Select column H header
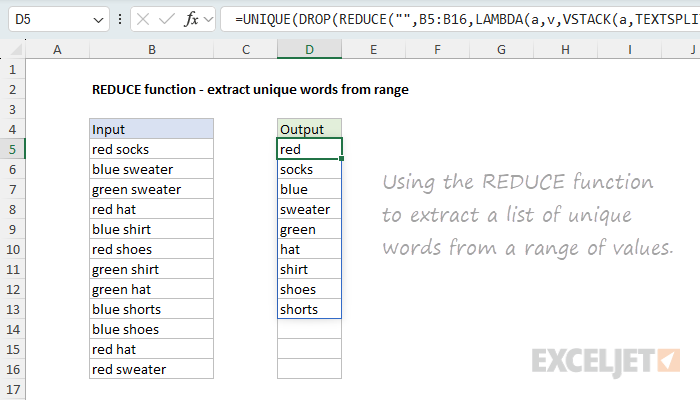700x400 pixels. (565, 49)
